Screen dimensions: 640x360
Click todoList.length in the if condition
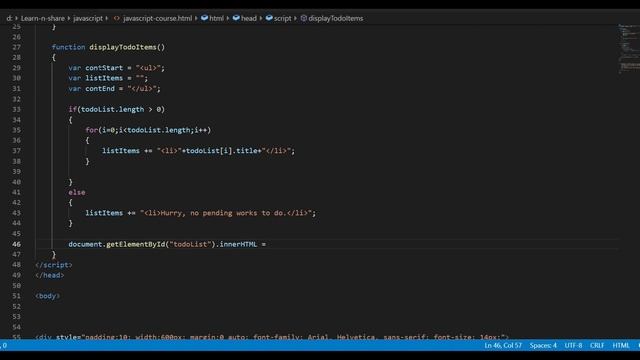(x=113, y=109)
